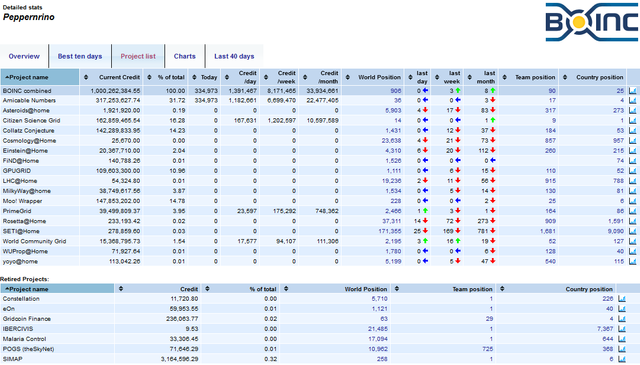Click chart icon in Einstein@Home row
The height and width of the screenshot is (365, 640).
[x=633, y=151]
